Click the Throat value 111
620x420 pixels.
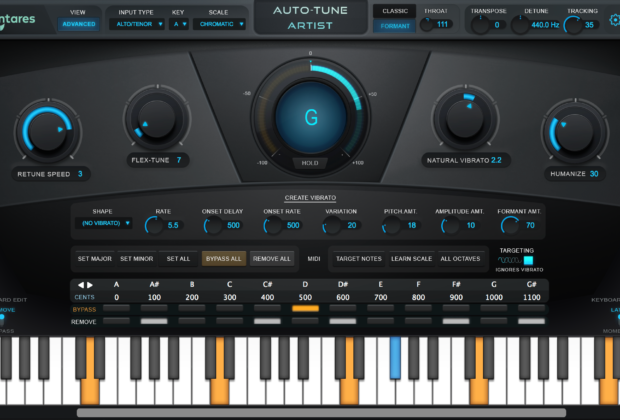(x=442, y=25)
